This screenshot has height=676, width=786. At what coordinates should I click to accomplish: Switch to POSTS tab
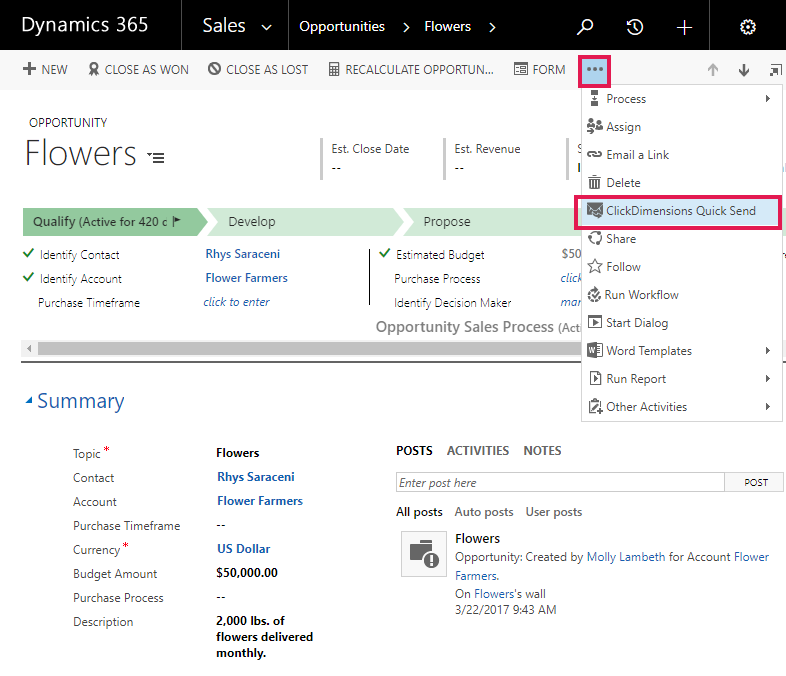414,451
